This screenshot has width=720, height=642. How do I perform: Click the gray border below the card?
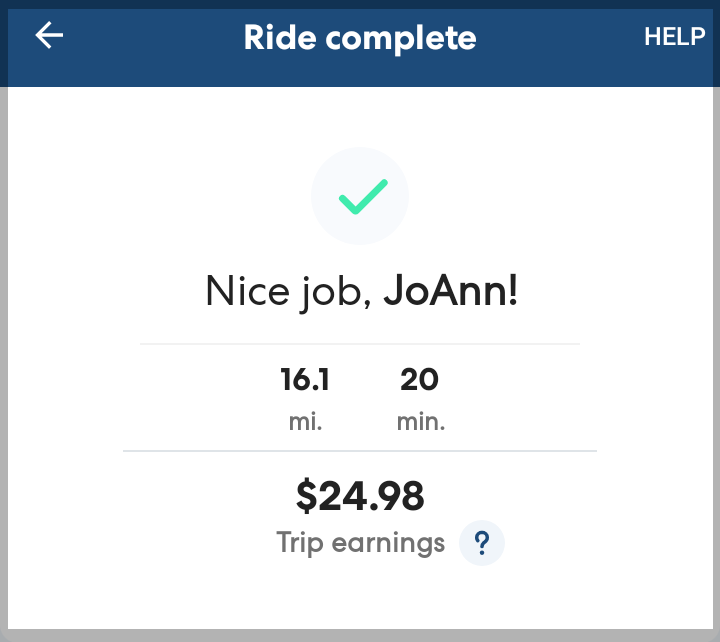[360, 635]
